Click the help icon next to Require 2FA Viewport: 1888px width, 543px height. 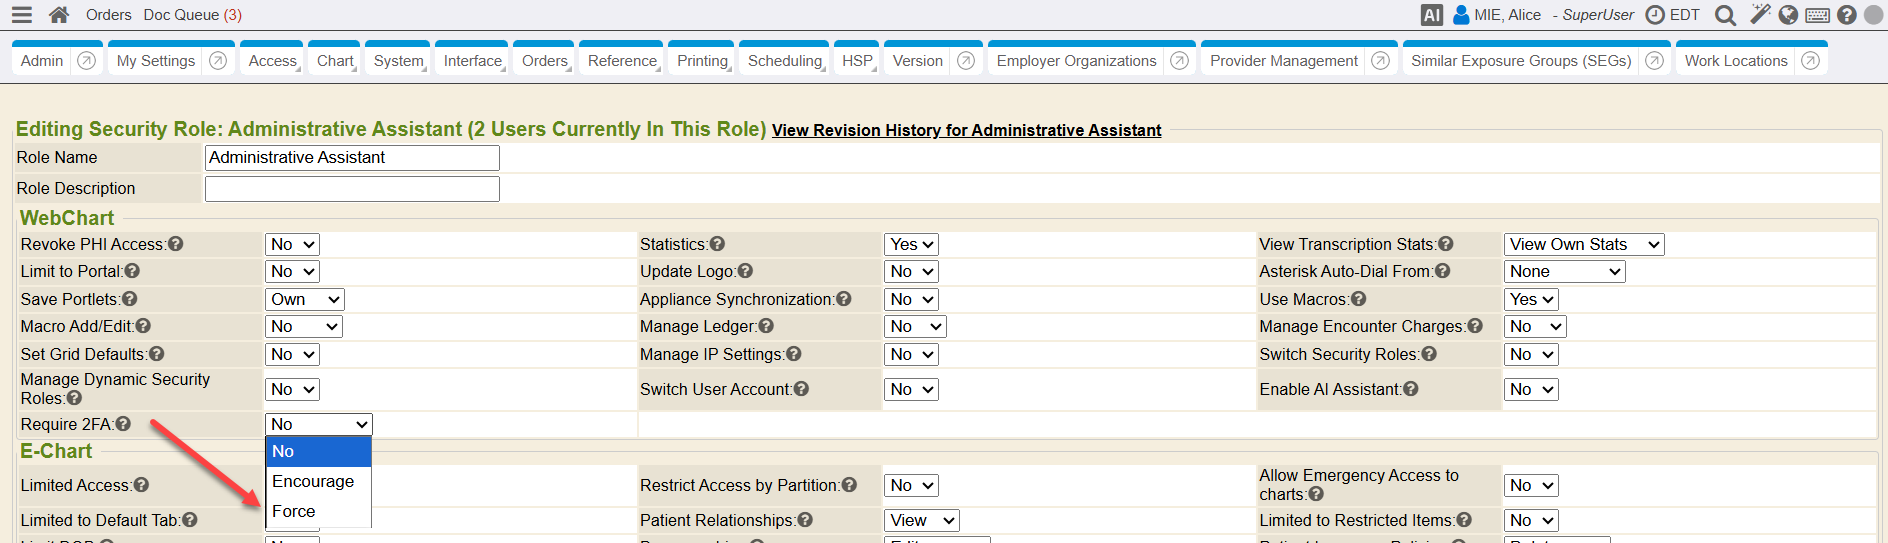point(123,424)
